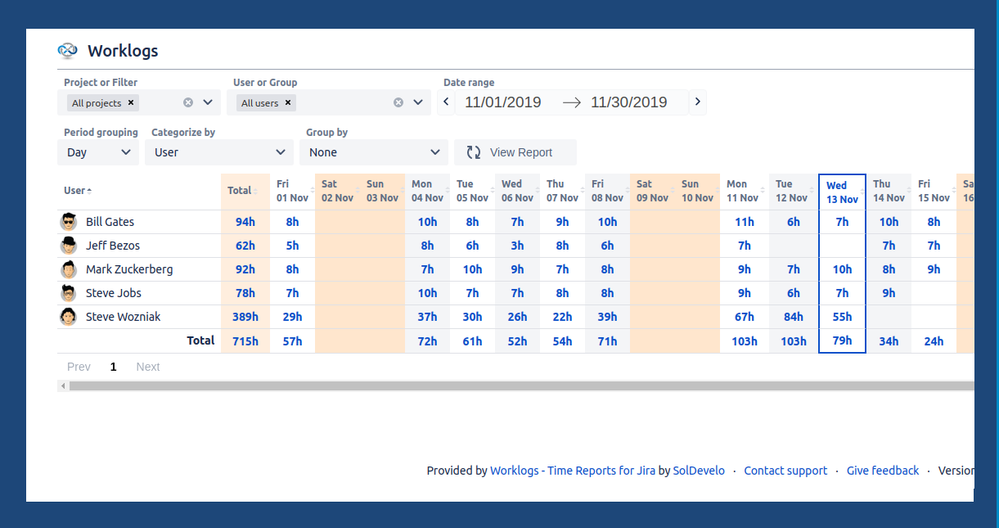Click the Mark Zuckerberg name

[129, 269]
